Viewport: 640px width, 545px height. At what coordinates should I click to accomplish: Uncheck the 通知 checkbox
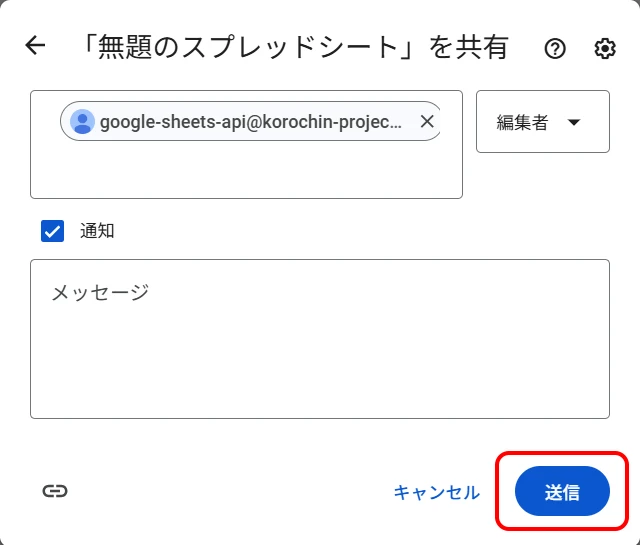coord(52,231)
